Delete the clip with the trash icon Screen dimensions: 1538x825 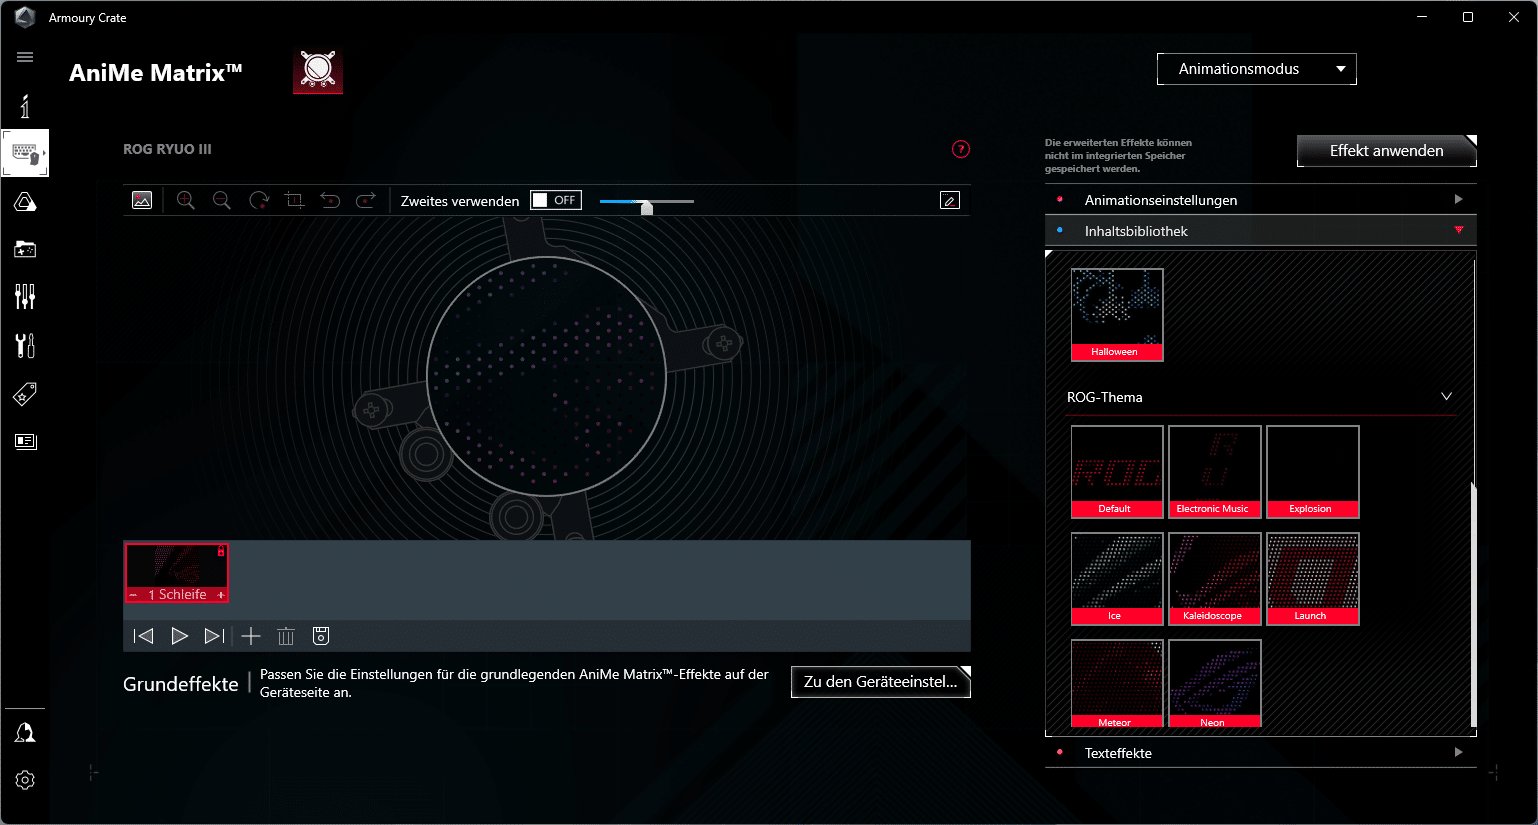click(286, 636)
